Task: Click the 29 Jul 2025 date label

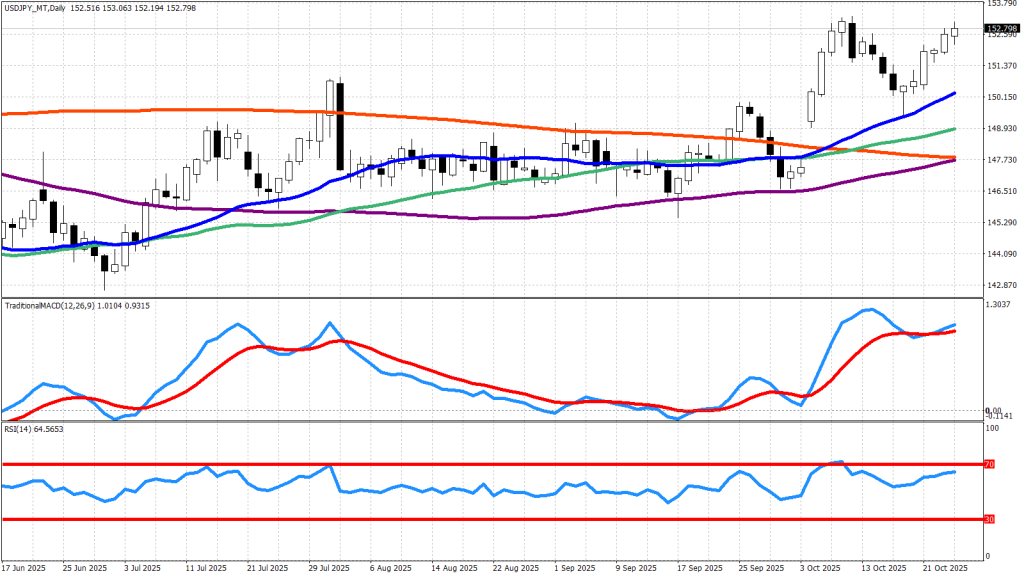Action: (329, 567)
